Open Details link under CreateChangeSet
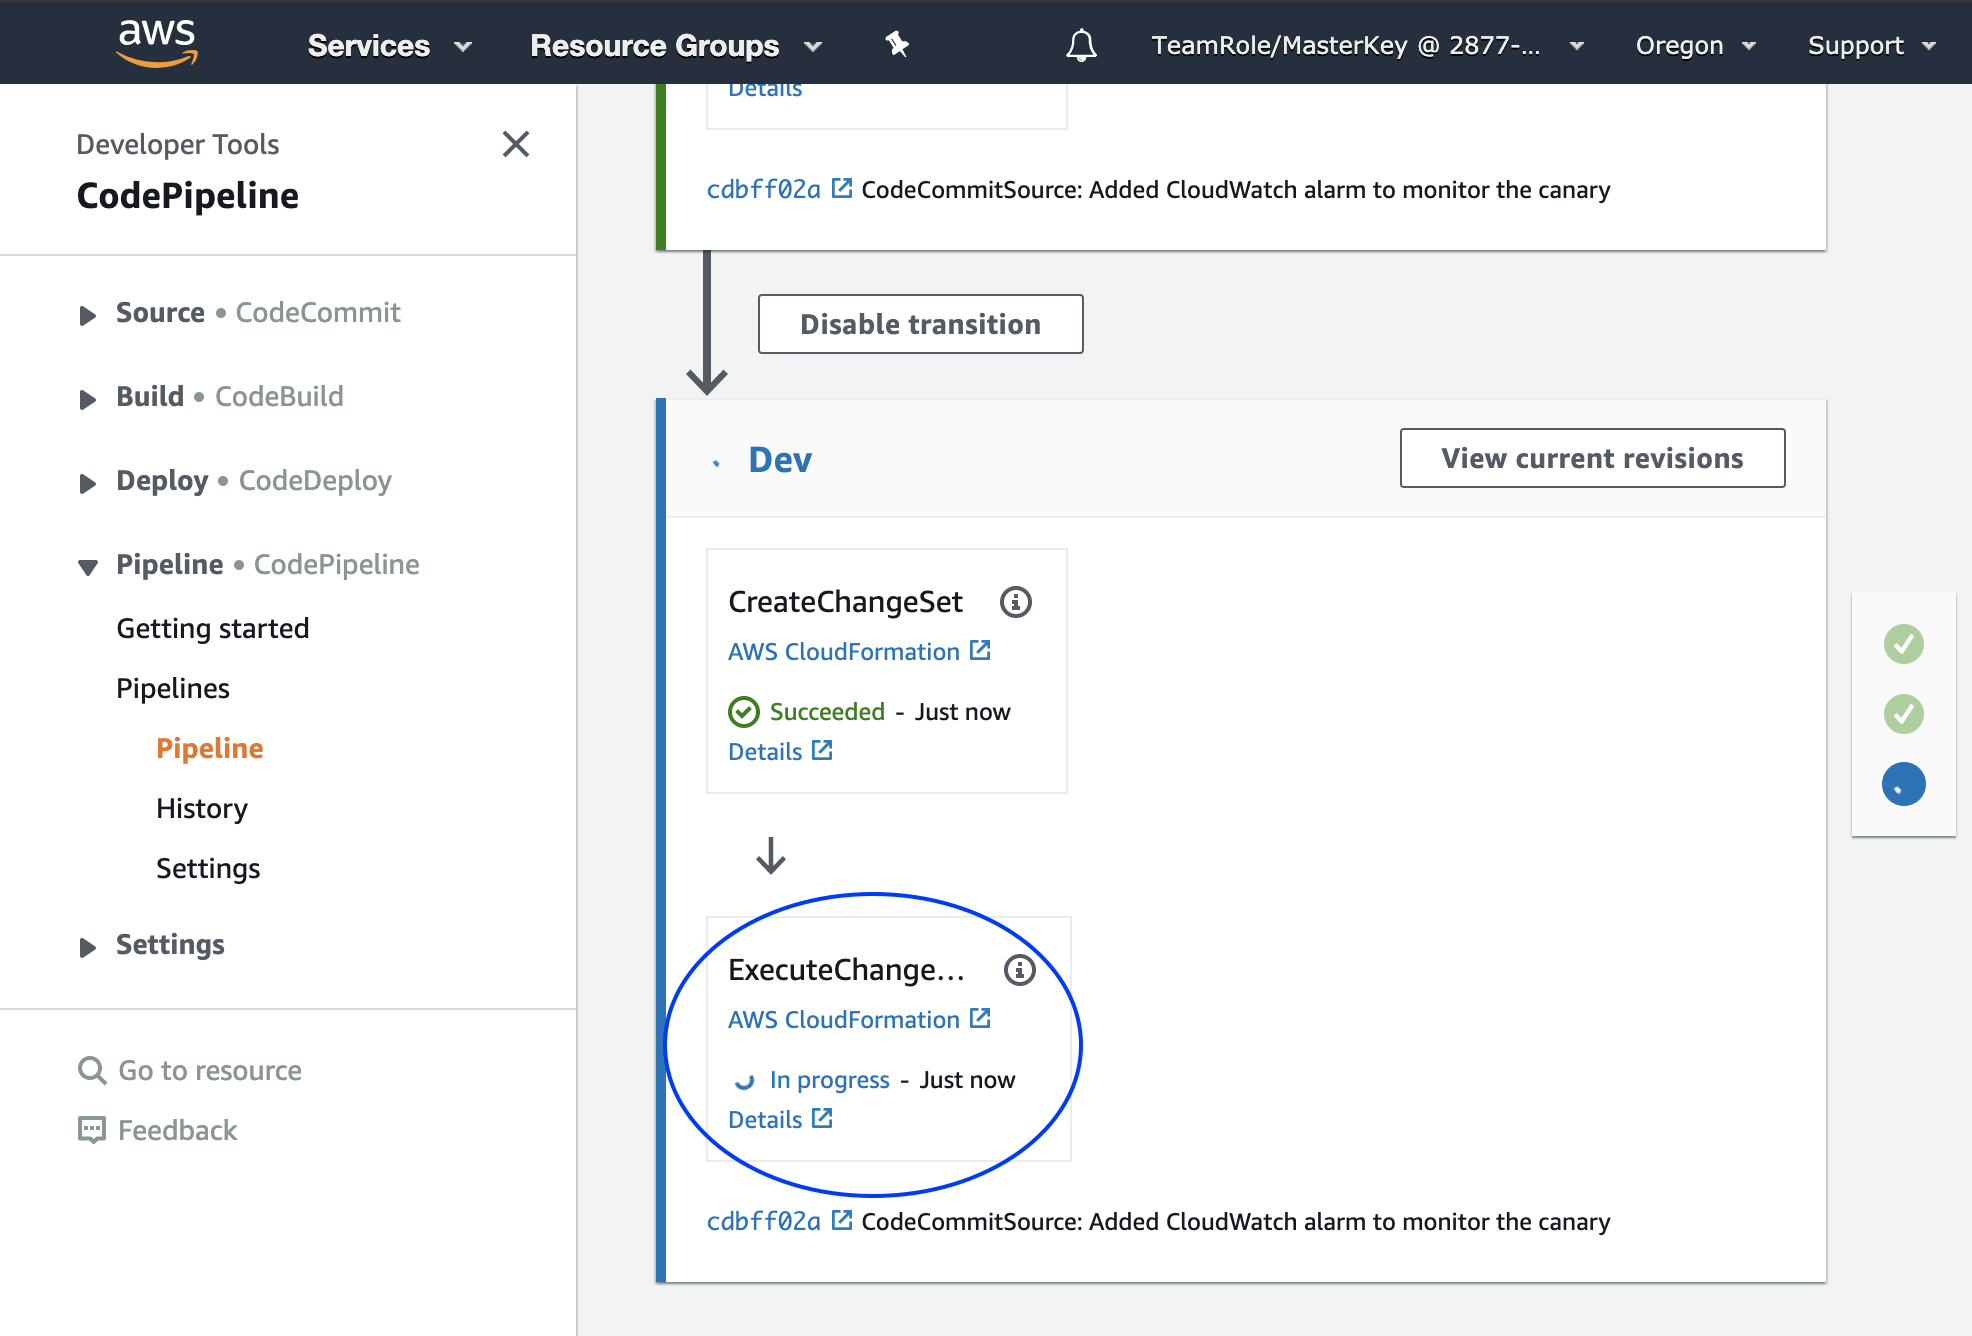This screenshot has width=1972, height=1336. pos(765,752)
